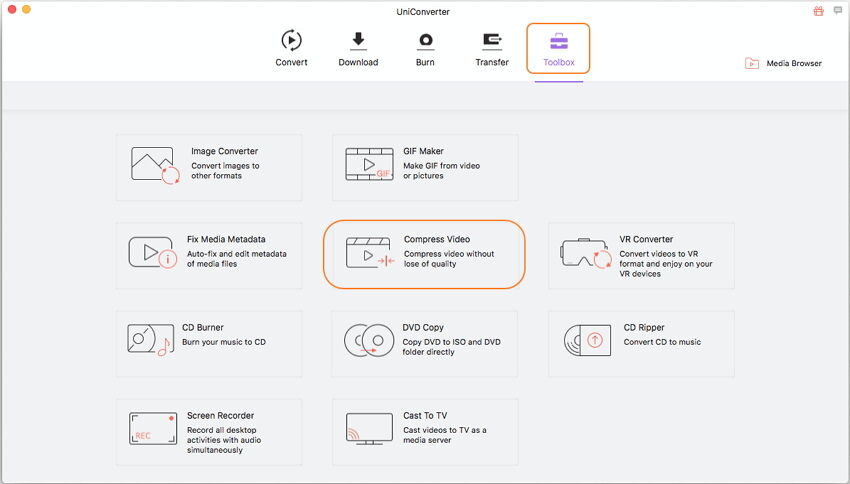This screenshot has height=484, width=850.
Task: Launch Screen Recorder title
Action: 221,416
